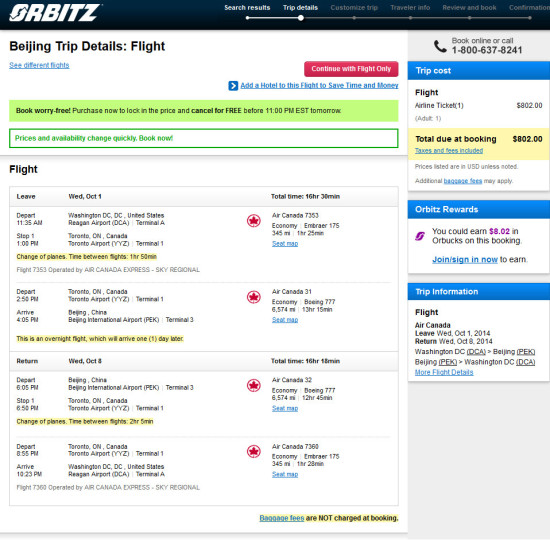The width and height of the screenshot is (550, 540).
Task: Open More Flight Details link
Action: click(x=444, y=372)
